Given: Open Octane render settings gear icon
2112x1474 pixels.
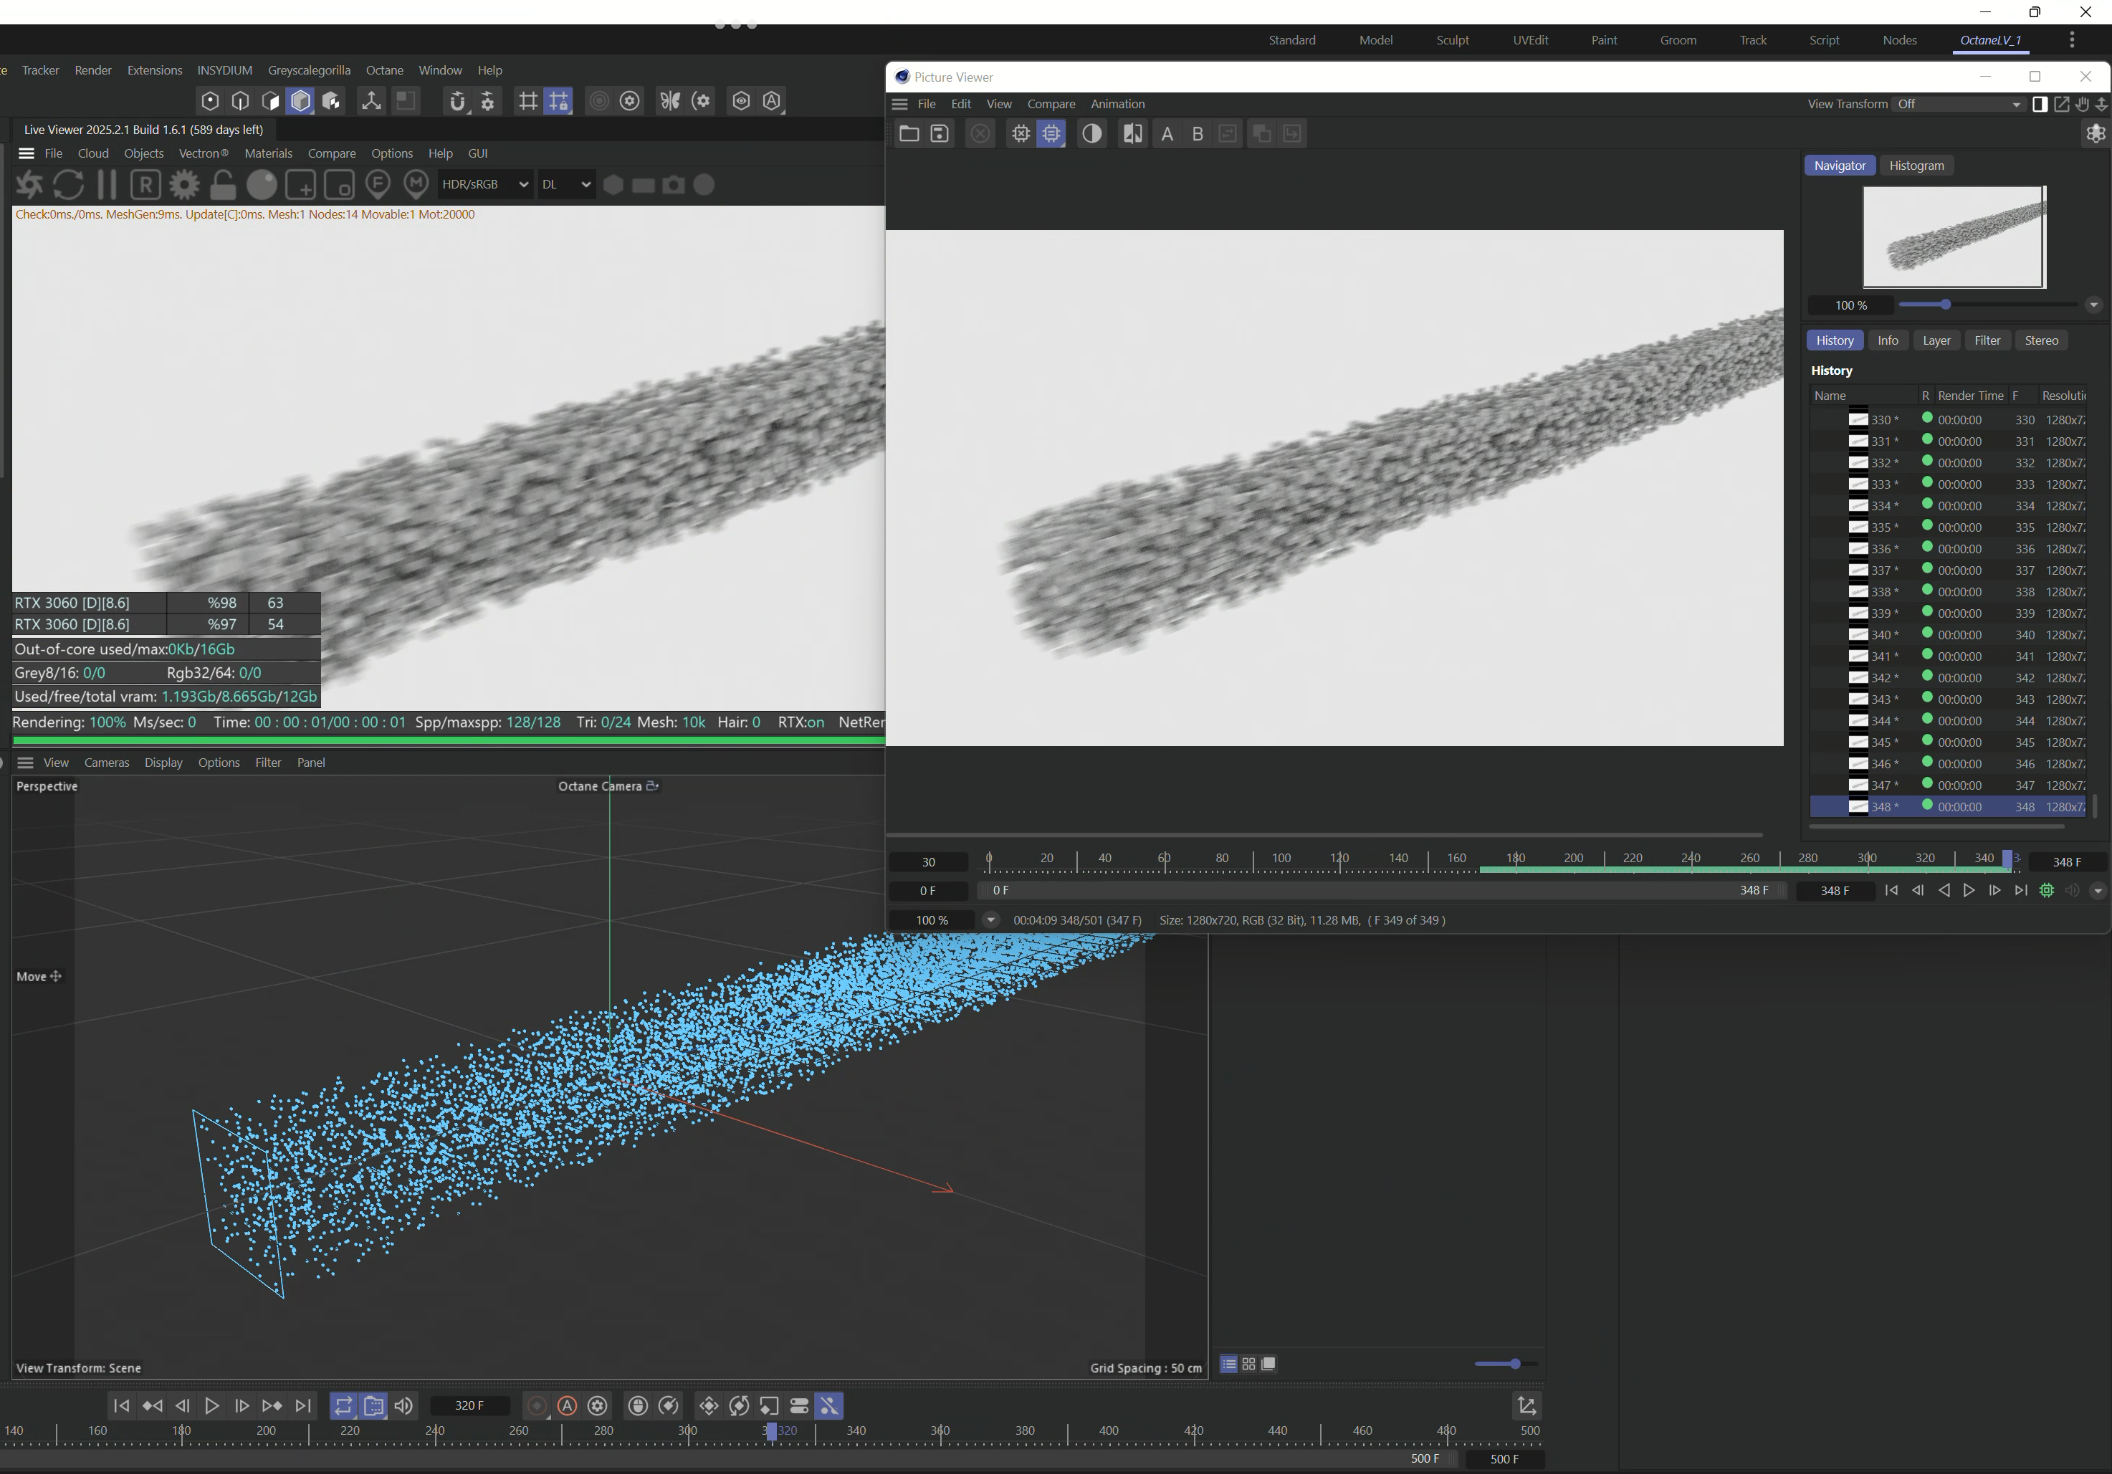Looking at the screenshot, I should [184, 185].
